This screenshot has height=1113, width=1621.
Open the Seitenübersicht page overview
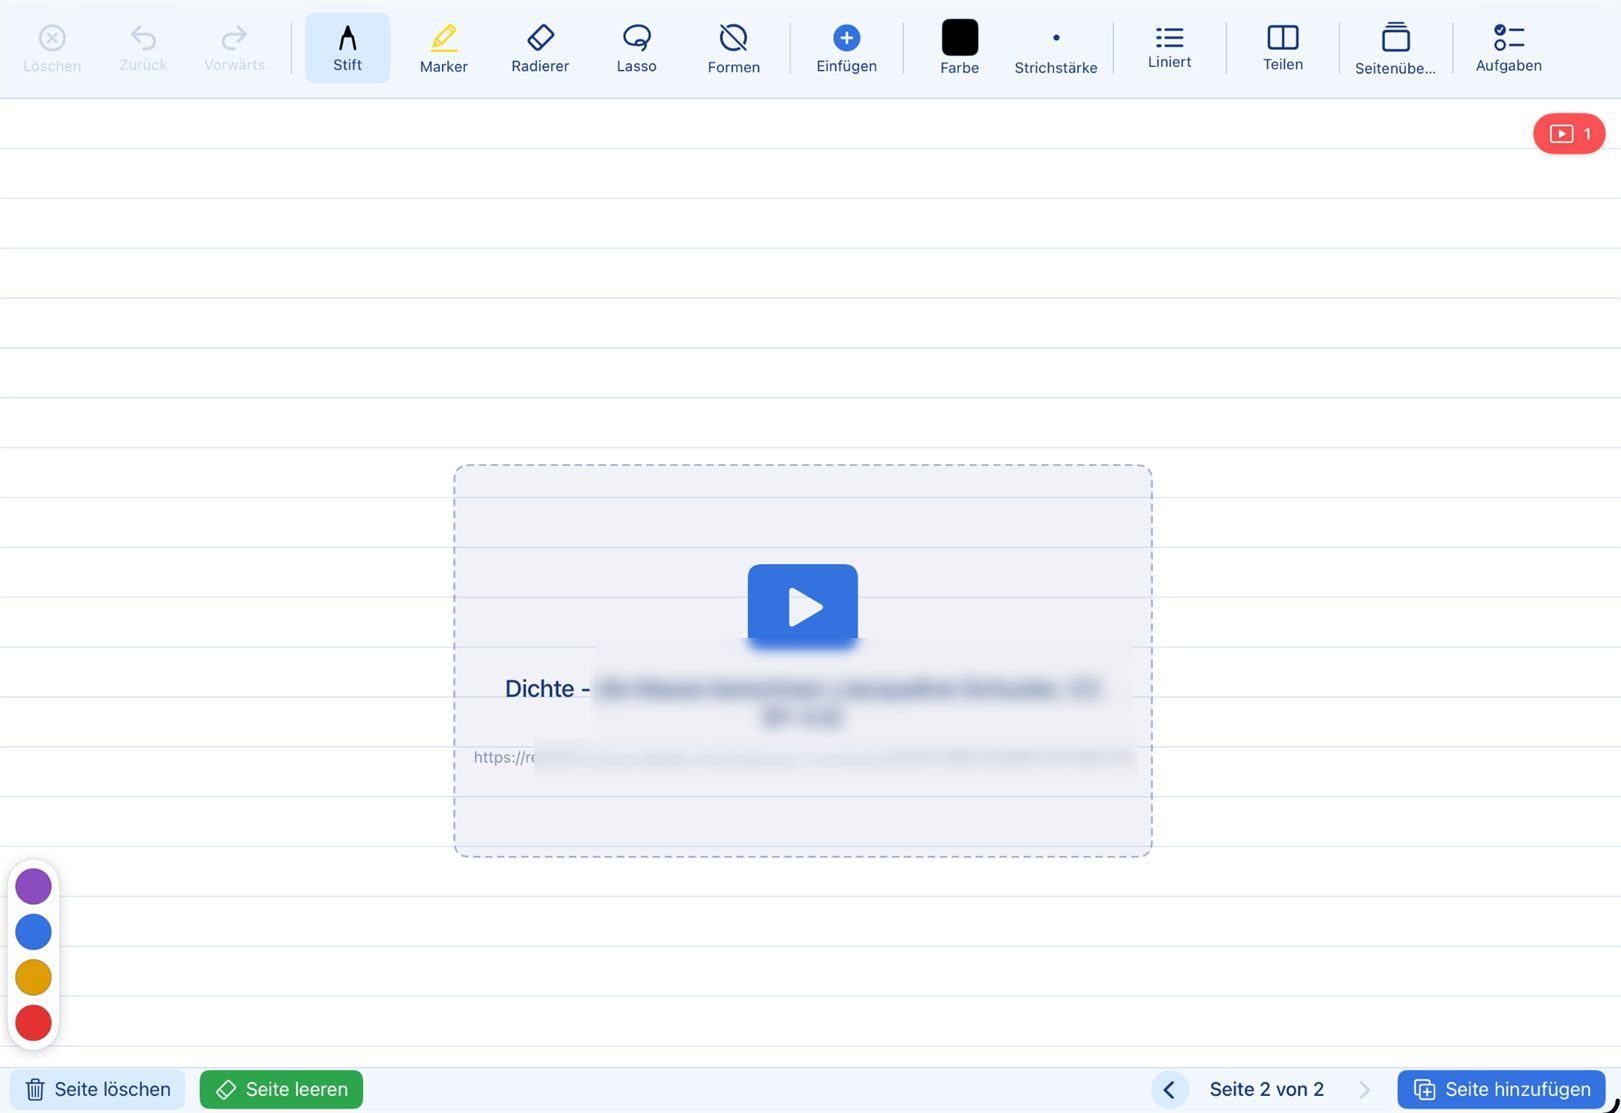coord(1395,48)
